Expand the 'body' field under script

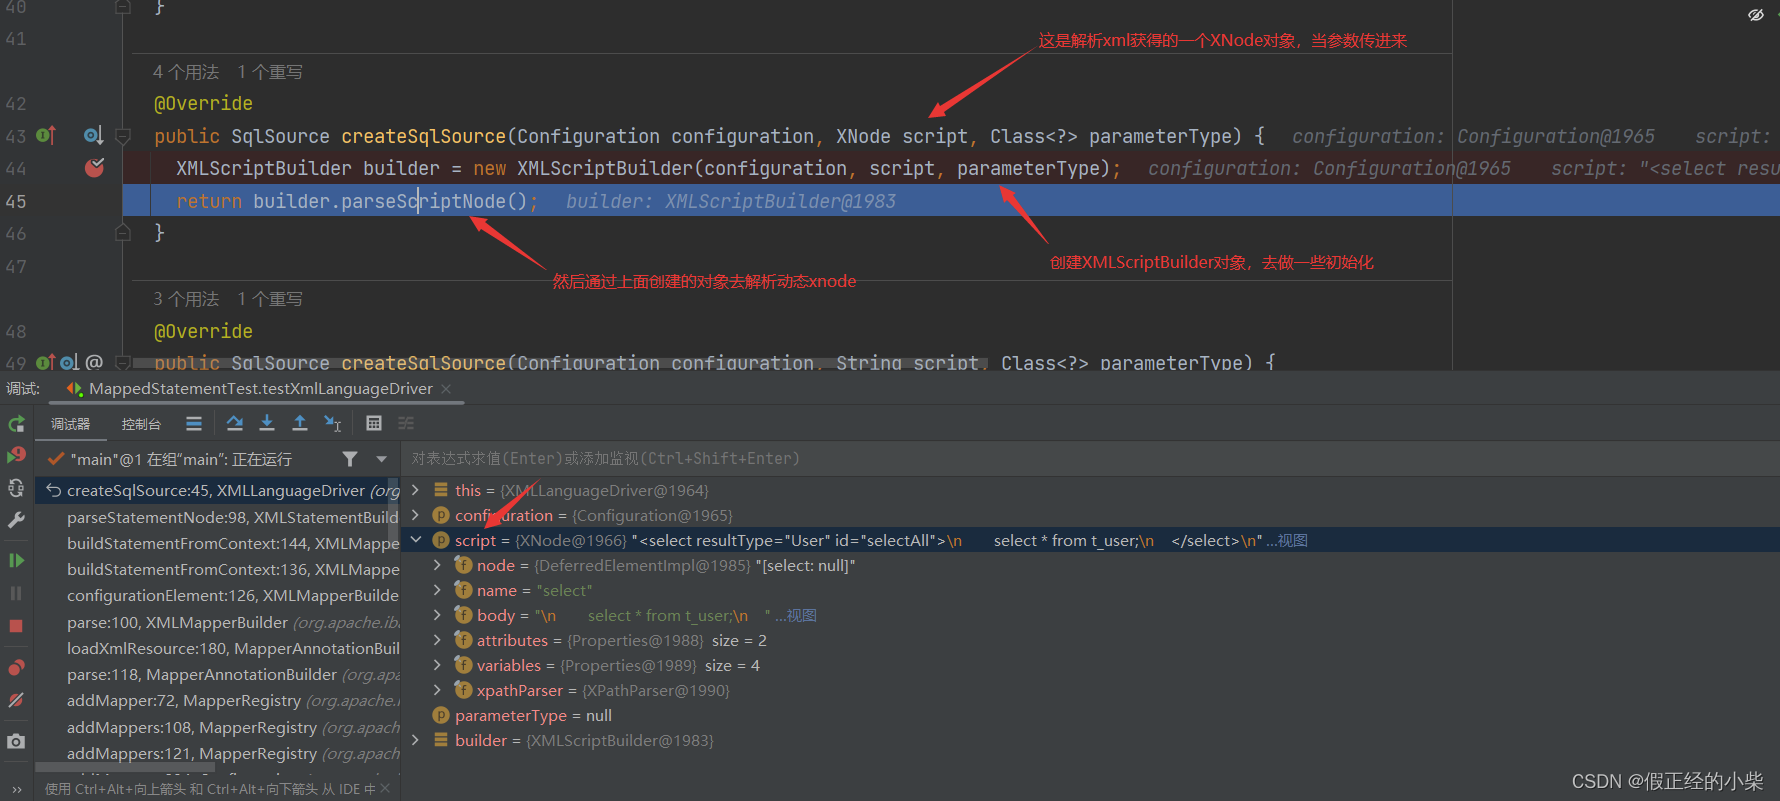point(437,615)
